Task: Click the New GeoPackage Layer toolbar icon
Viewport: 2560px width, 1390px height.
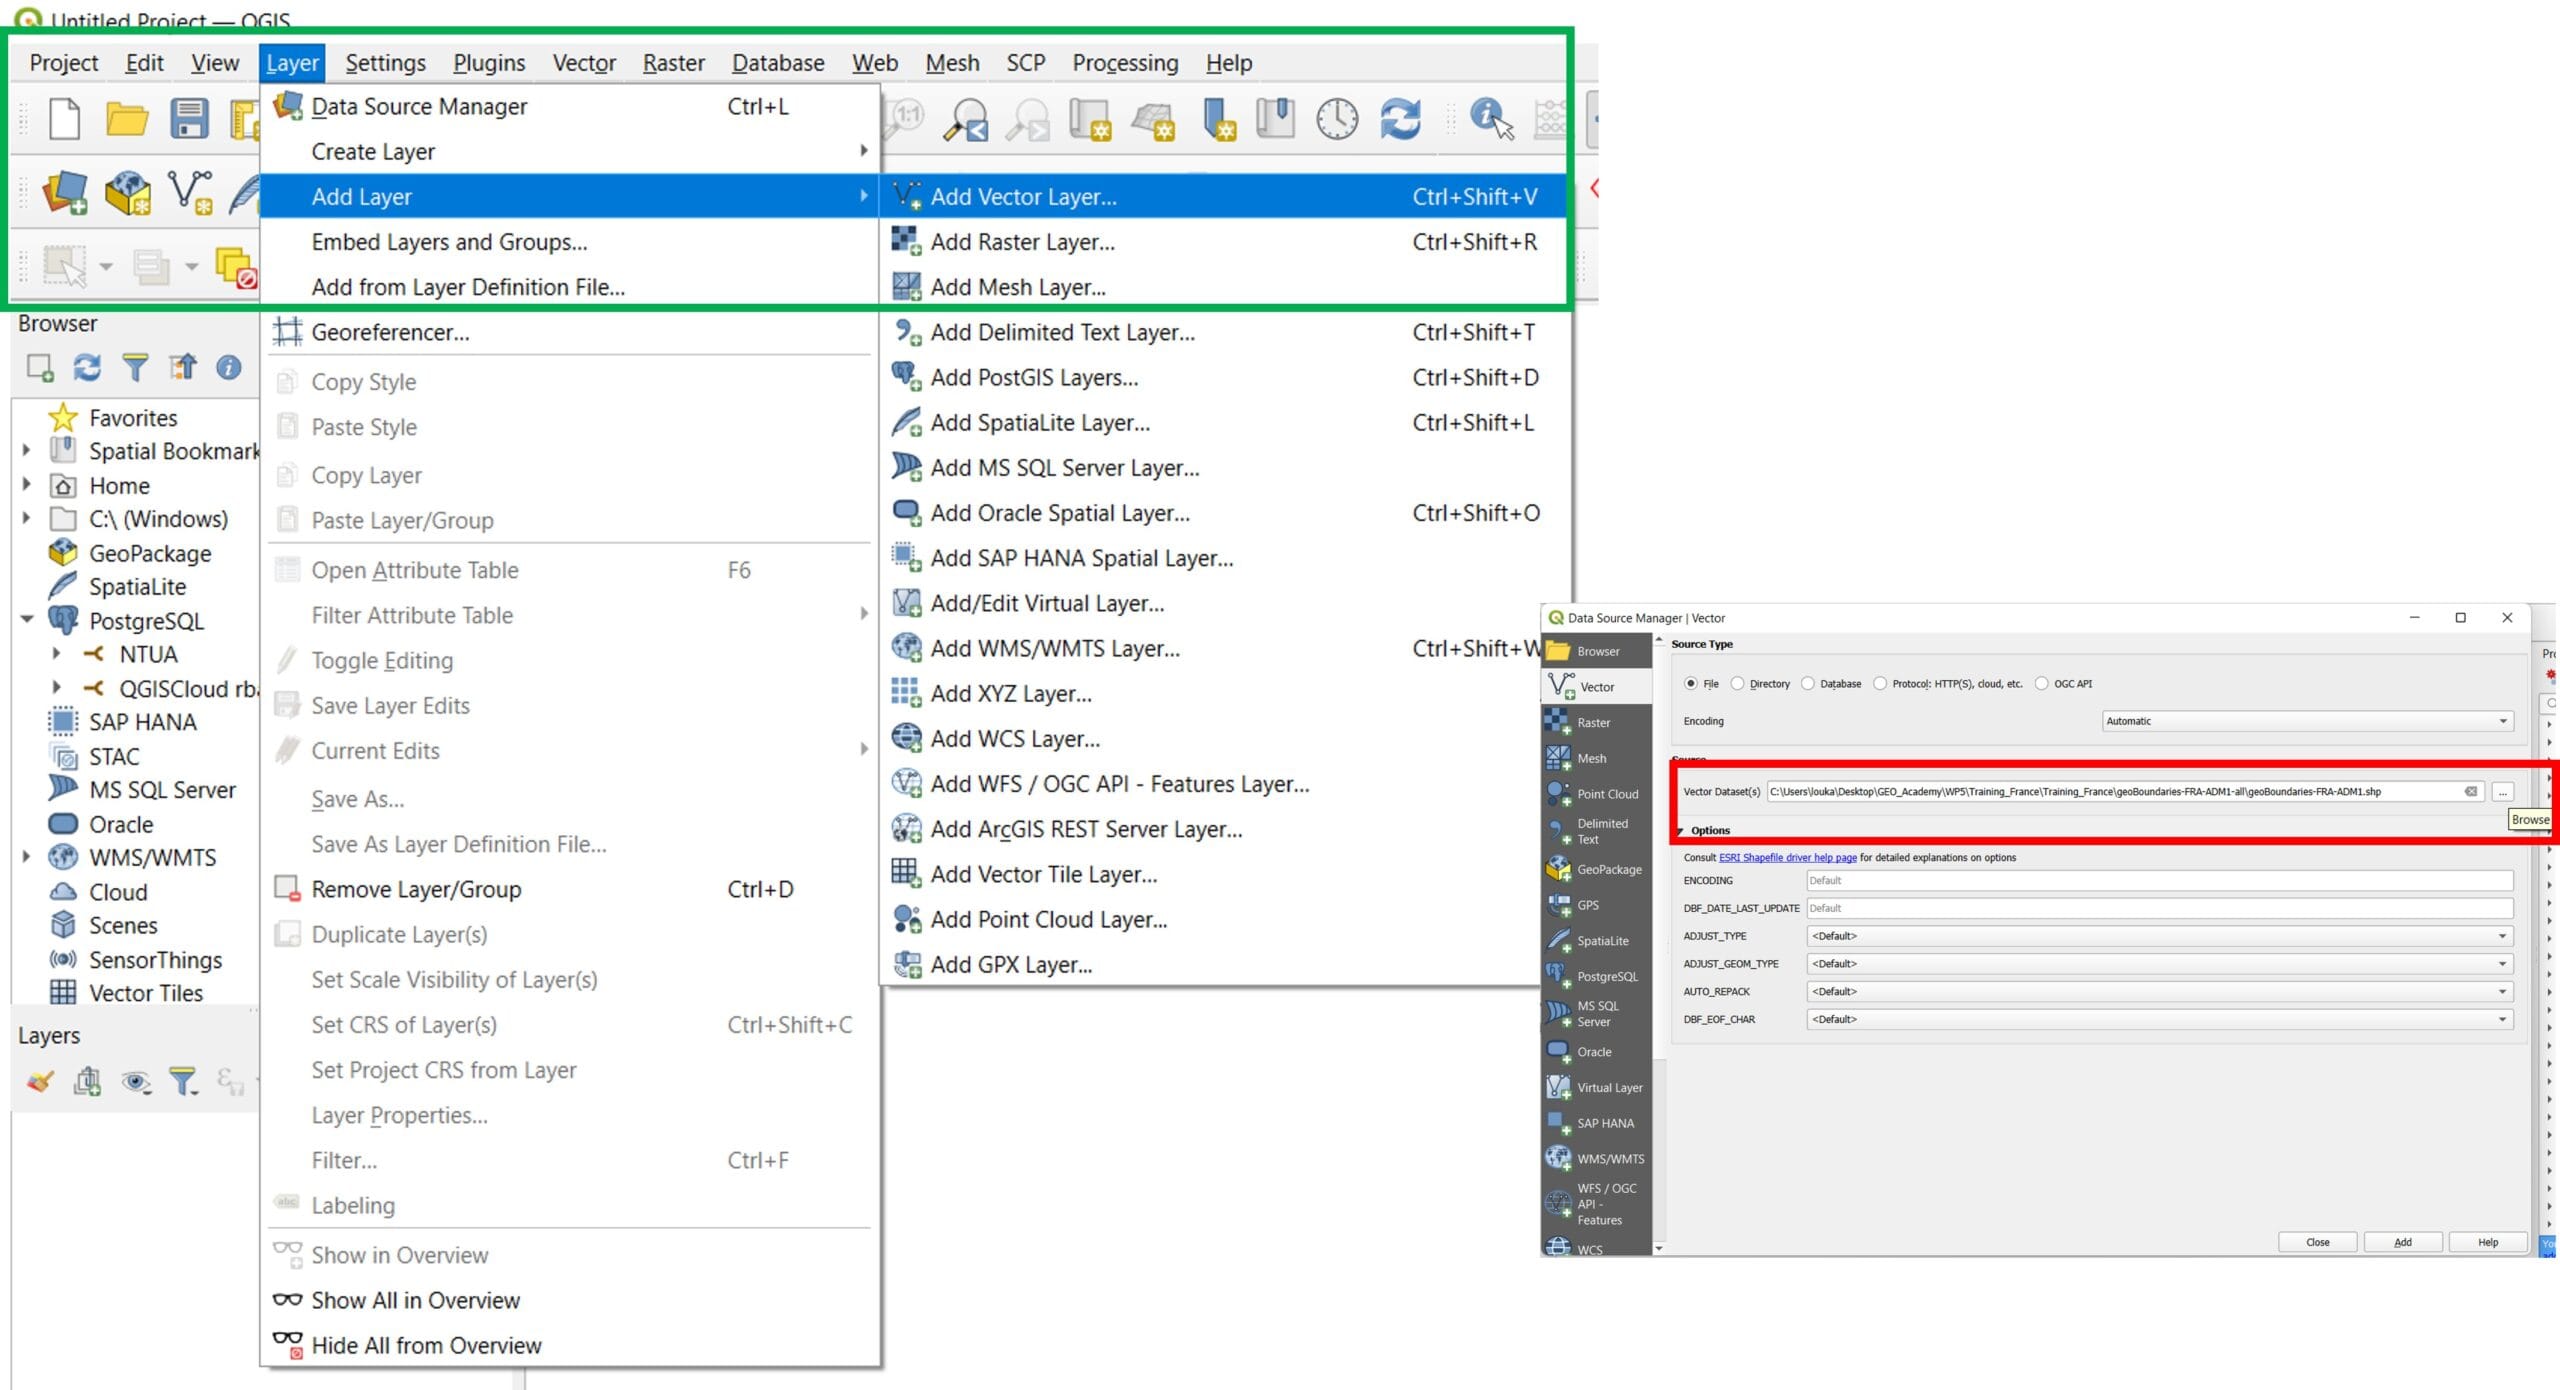Action: point(128,192)
